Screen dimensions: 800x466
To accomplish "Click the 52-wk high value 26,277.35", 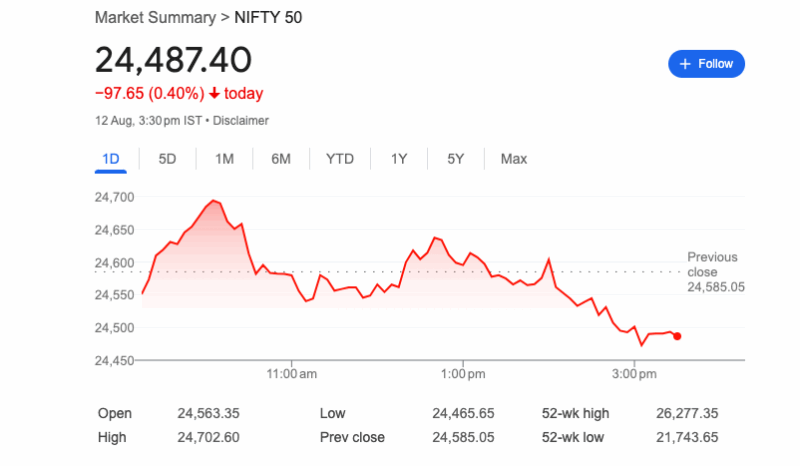I will 685,413.
